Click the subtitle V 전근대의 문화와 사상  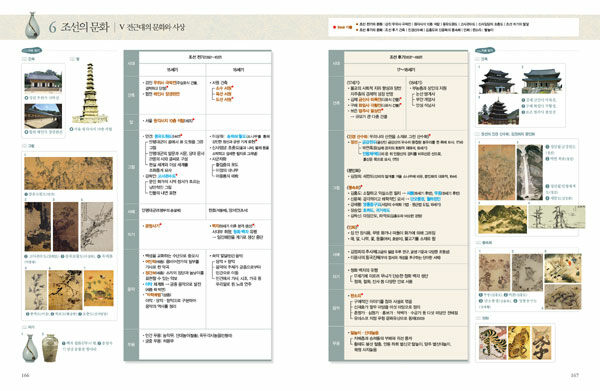pyautogui.click(x=152, y=27)
